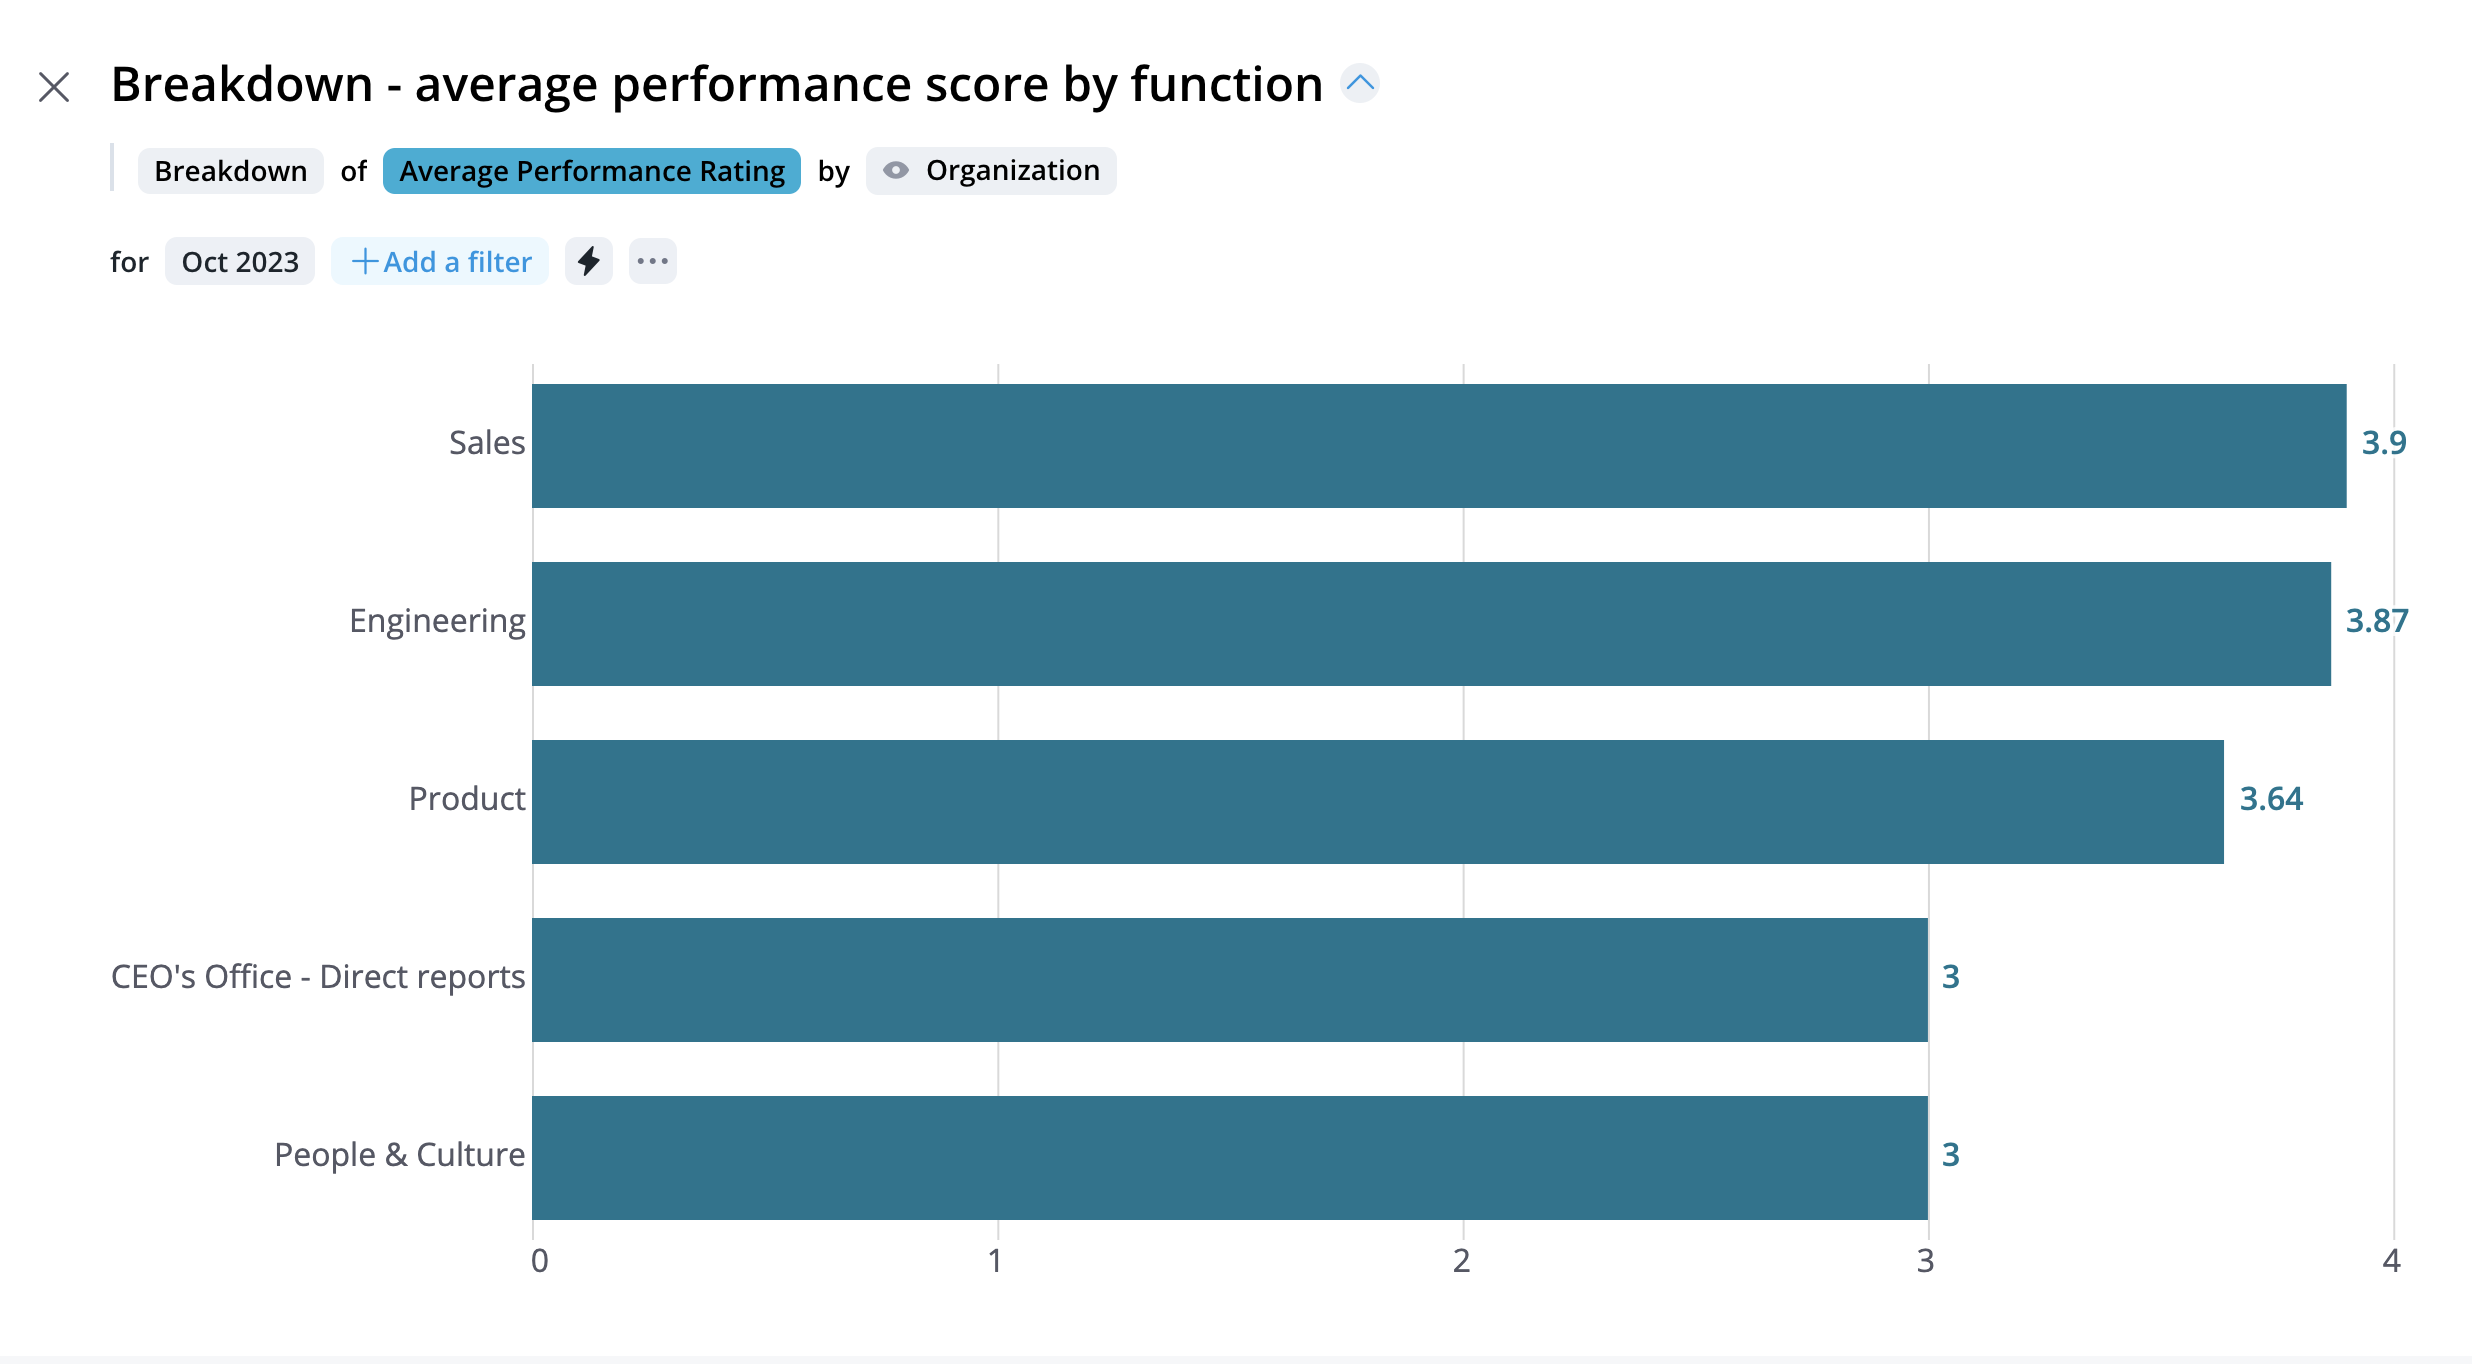The image size is (2472, 1364).
Task: Collapse the chart title chevron
Action: [x=1360, y=83]
